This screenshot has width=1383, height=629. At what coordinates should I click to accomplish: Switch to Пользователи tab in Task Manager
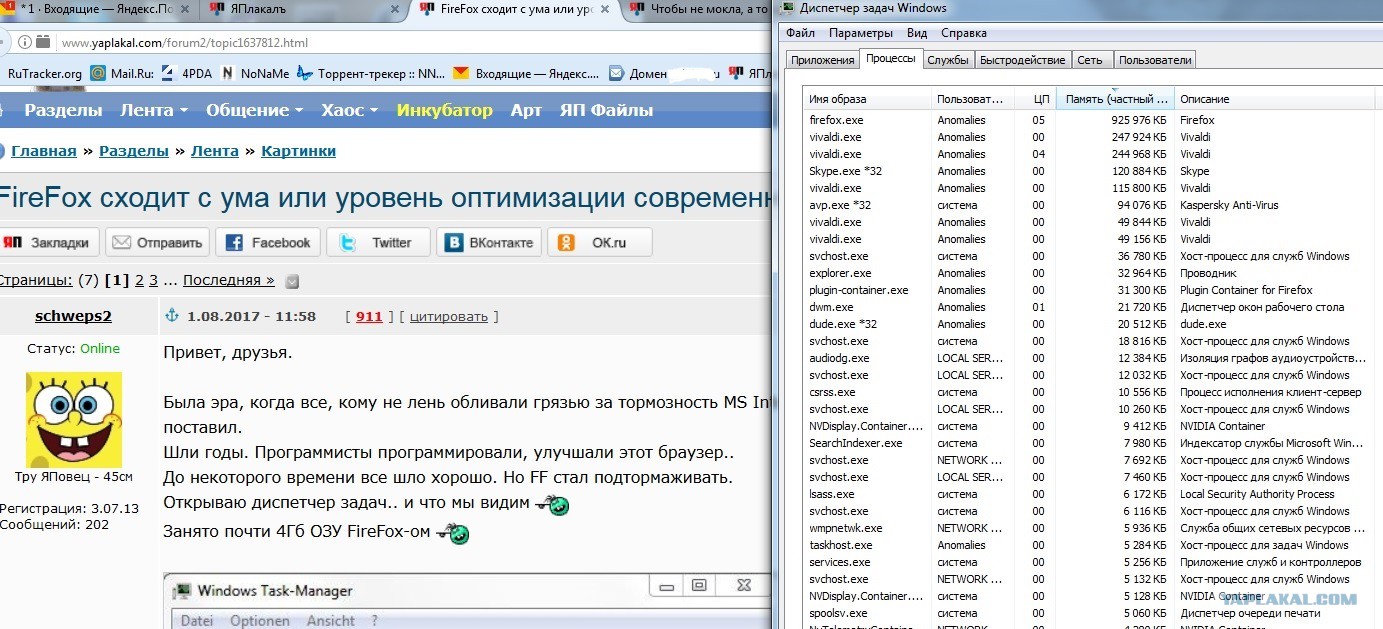[x=1155, y=60]
